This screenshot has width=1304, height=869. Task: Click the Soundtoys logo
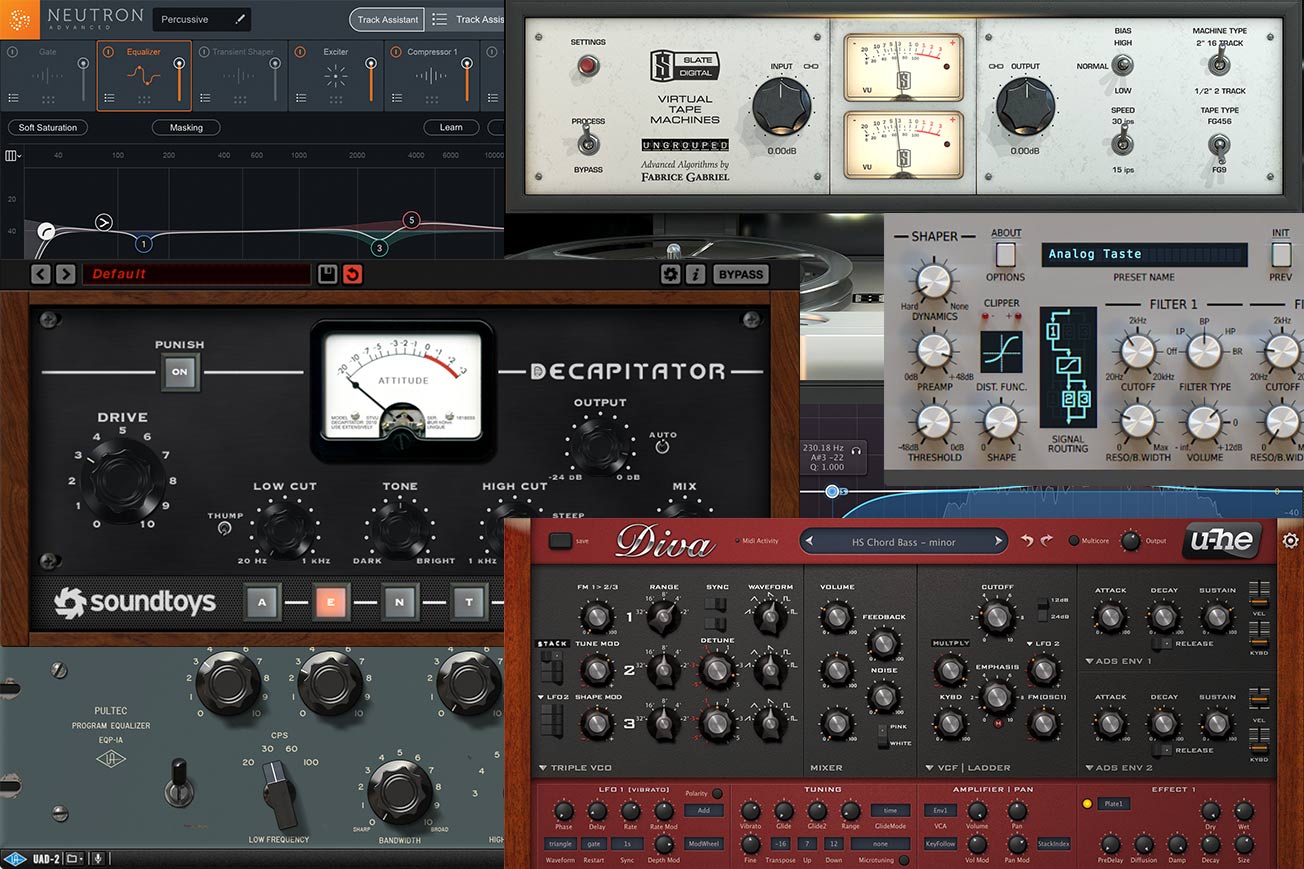tap(135, 602)
